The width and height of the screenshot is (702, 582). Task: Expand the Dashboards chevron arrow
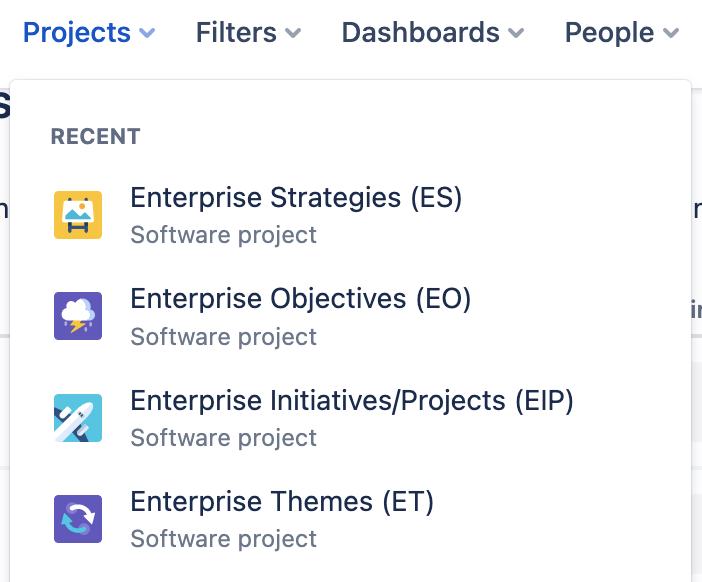pos(516,33)
